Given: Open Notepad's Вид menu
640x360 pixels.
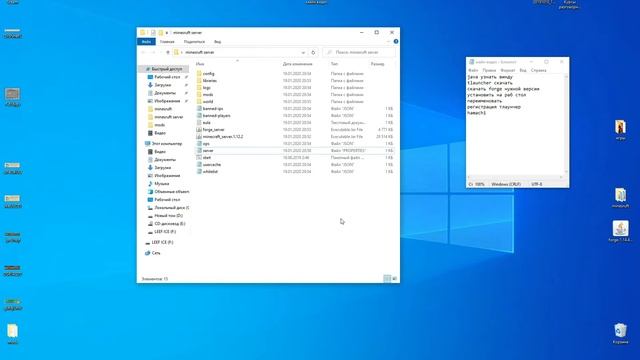Looking at the screenshot, I should (523, 70).
